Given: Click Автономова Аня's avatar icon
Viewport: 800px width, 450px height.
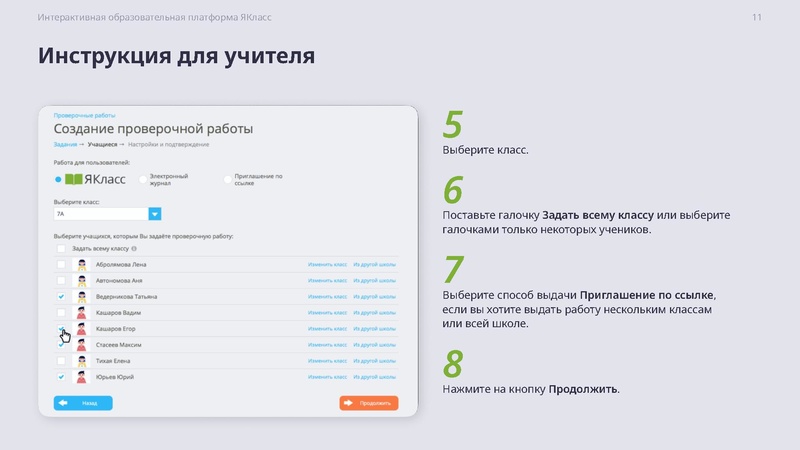Looking at the screenshot, I should [82, 281].
